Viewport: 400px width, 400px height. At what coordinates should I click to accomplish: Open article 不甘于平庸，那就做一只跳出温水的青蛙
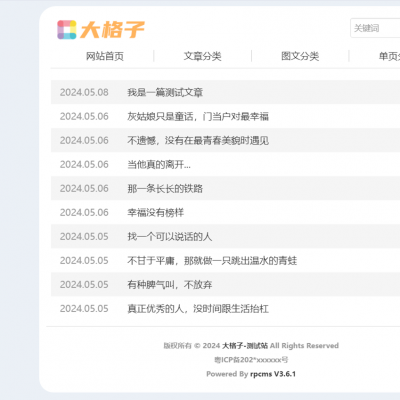(212, 260)
